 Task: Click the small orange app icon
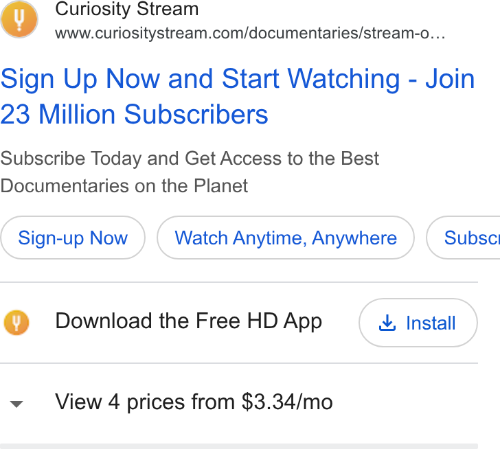(16, 322)
